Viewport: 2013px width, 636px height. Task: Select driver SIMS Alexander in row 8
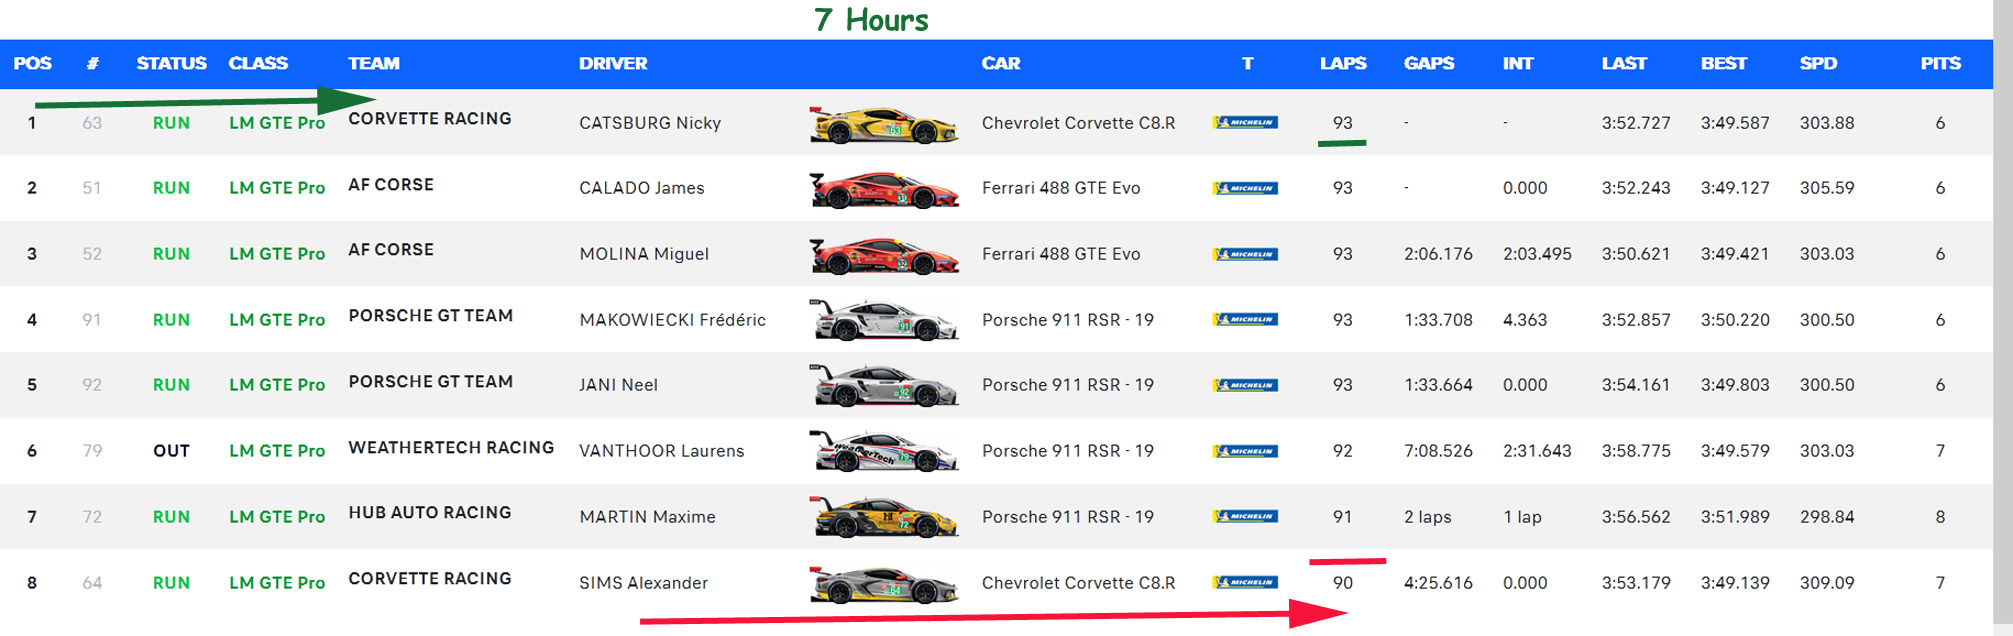tap(643, 583)
